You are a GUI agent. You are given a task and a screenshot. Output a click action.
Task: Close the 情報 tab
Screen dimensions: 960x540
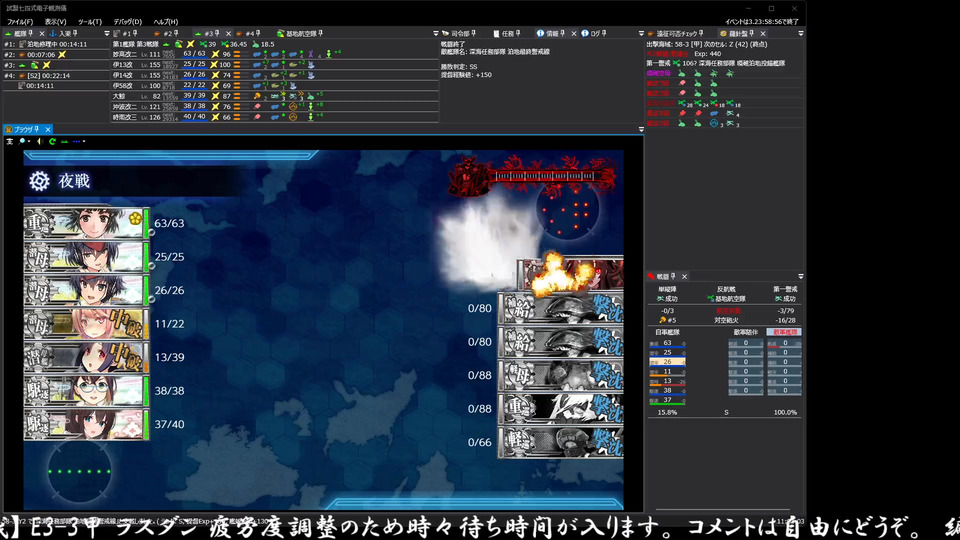pos(574,34)
